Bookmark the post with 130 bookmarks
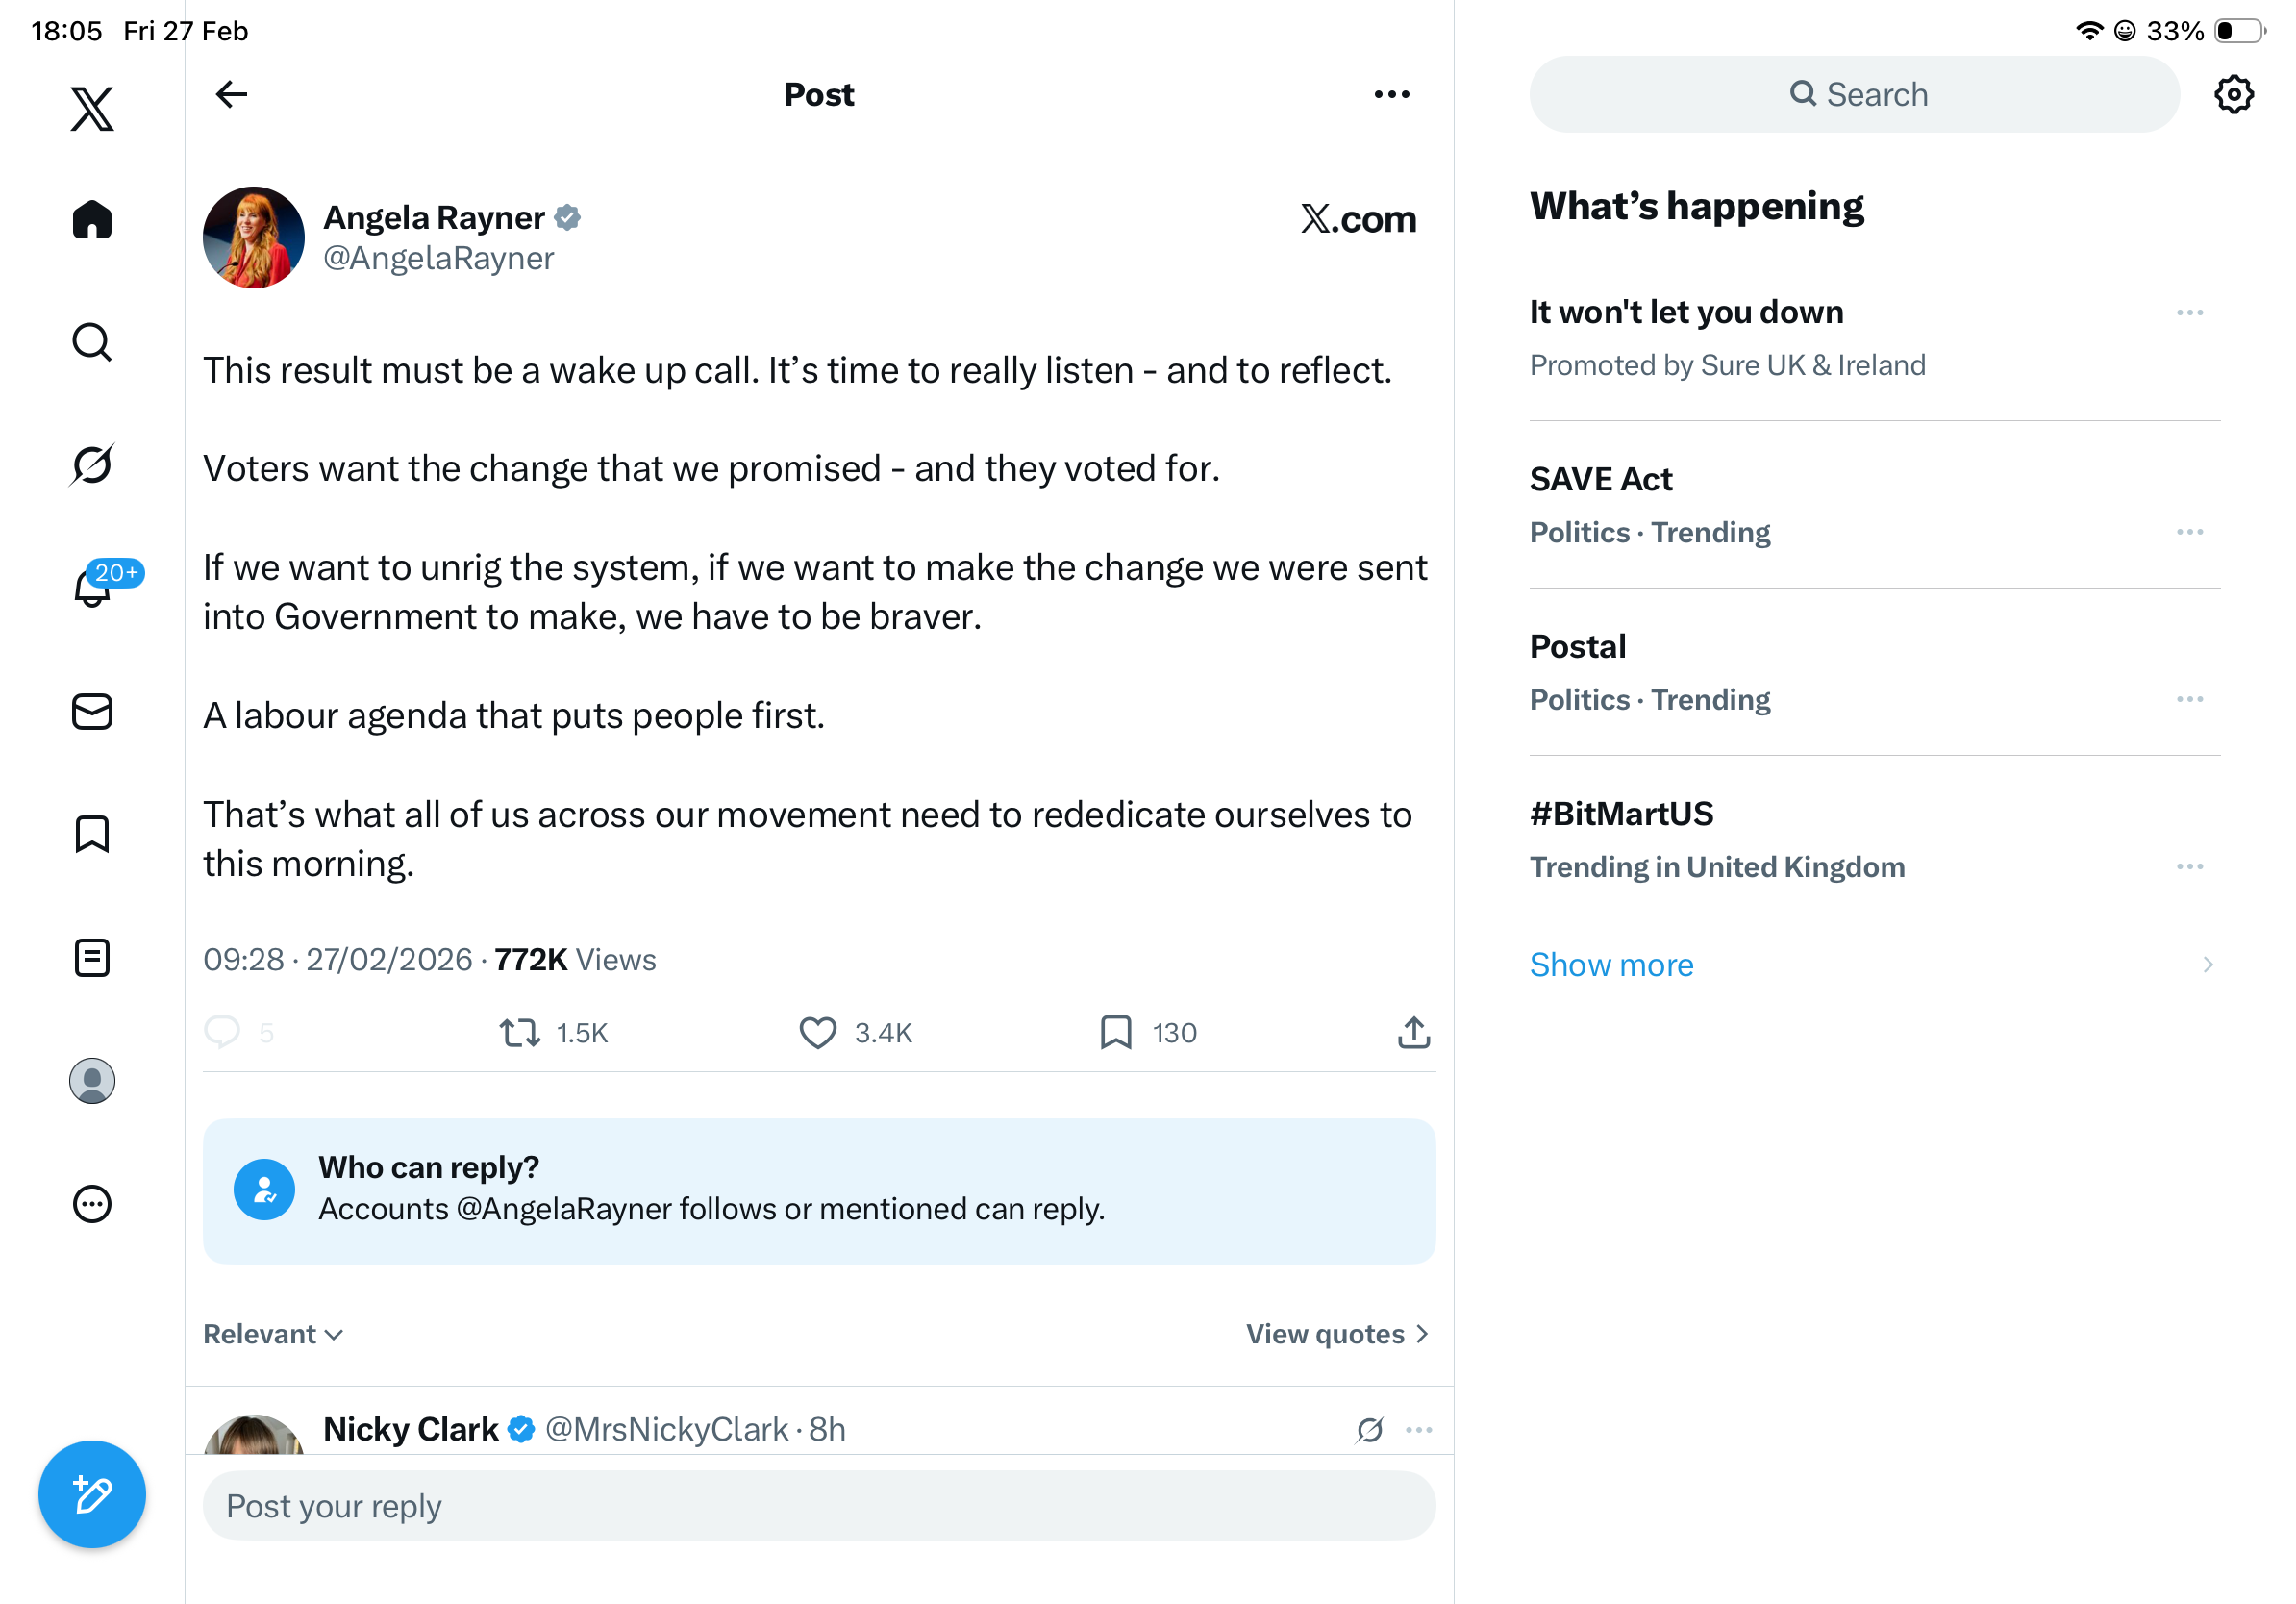 coord(1115,1033)
